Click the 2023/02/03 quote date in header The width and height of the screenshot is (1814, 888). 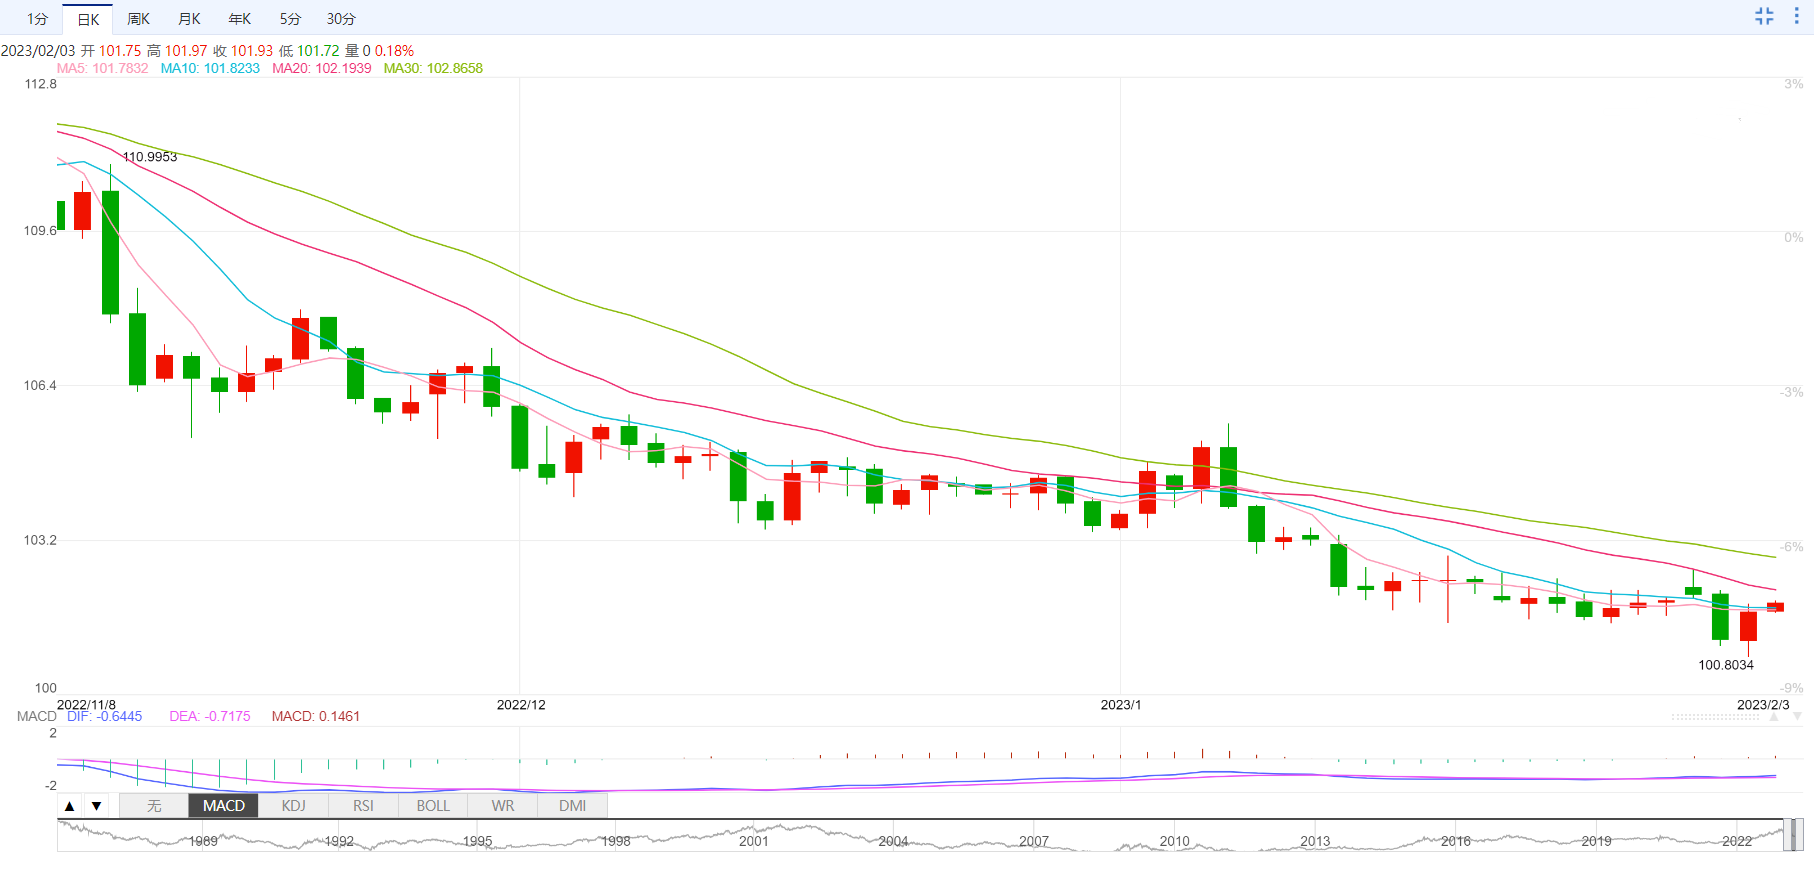pos(38,51)
